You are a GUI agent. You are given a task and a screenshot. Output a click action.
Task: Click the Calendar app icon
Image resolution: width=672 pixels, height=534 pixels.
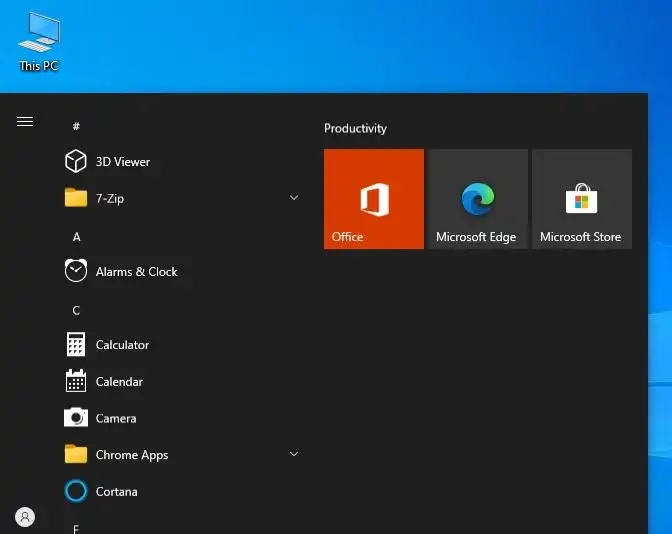pos(76,381)
